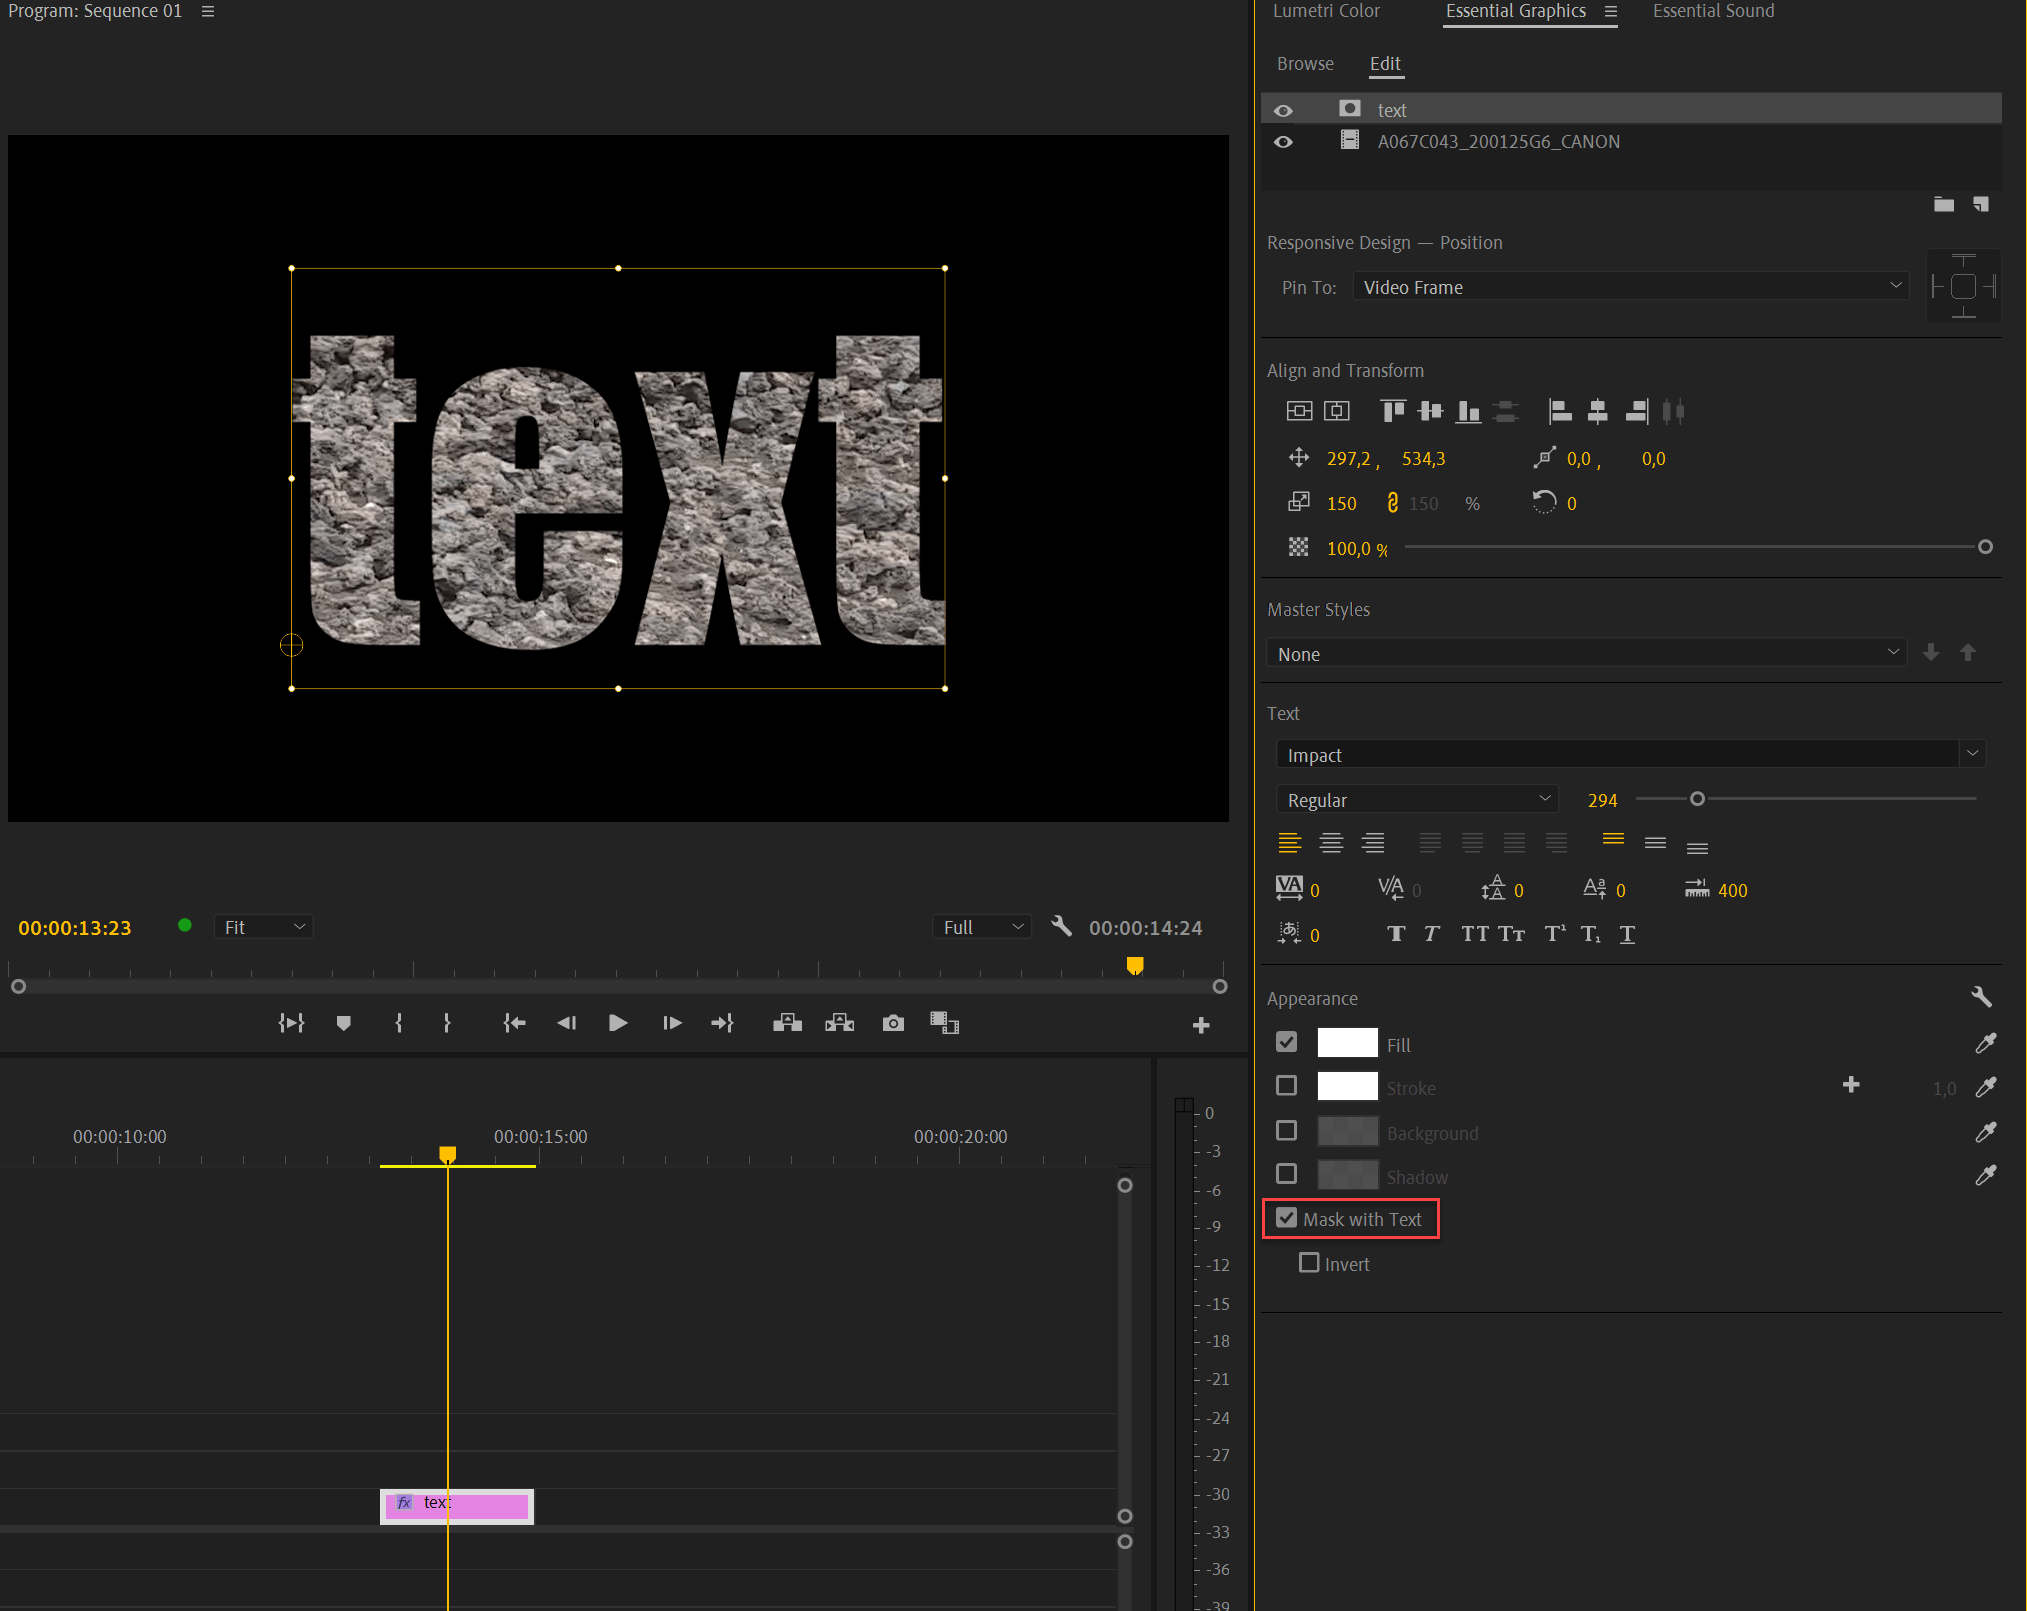This screenshot has width=2027, height=1611.
Task: Open the Appearance wrench settings
Action: [x=1983, y=997]
